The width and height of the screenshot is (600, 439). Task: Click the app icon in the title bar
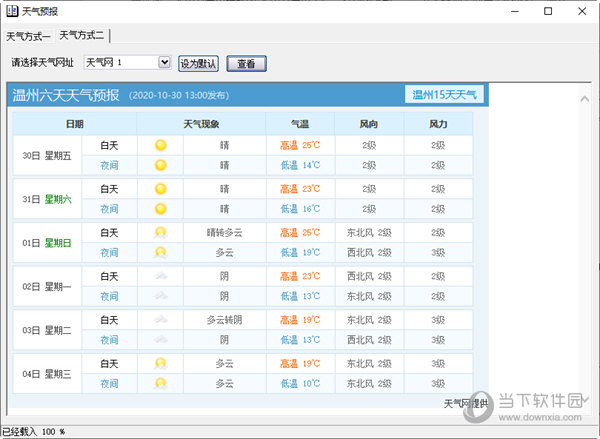click(10, 11)
